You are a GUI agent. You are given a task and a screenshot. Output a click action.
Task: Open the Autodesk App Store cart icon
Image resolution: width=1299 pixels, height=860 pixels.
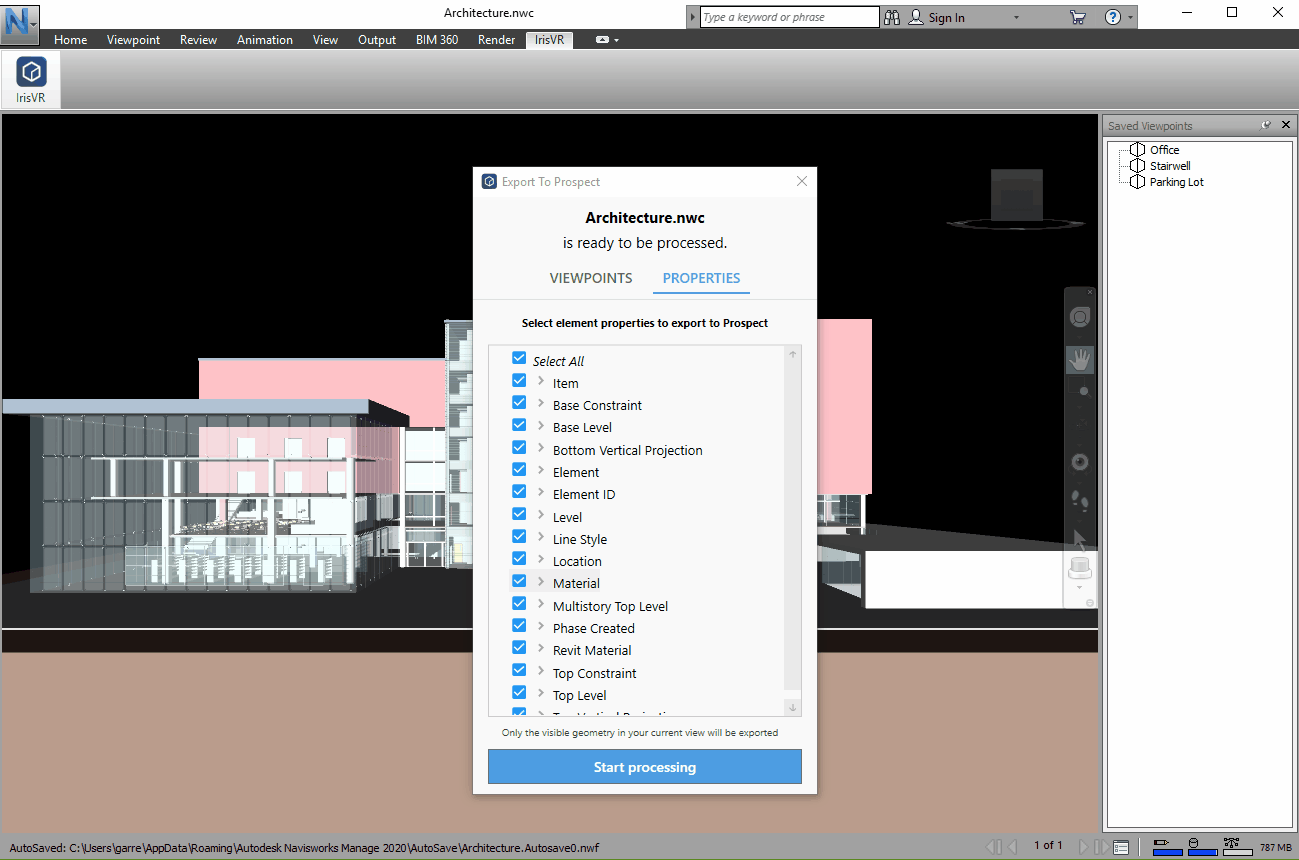click(x=1077, y=17)
